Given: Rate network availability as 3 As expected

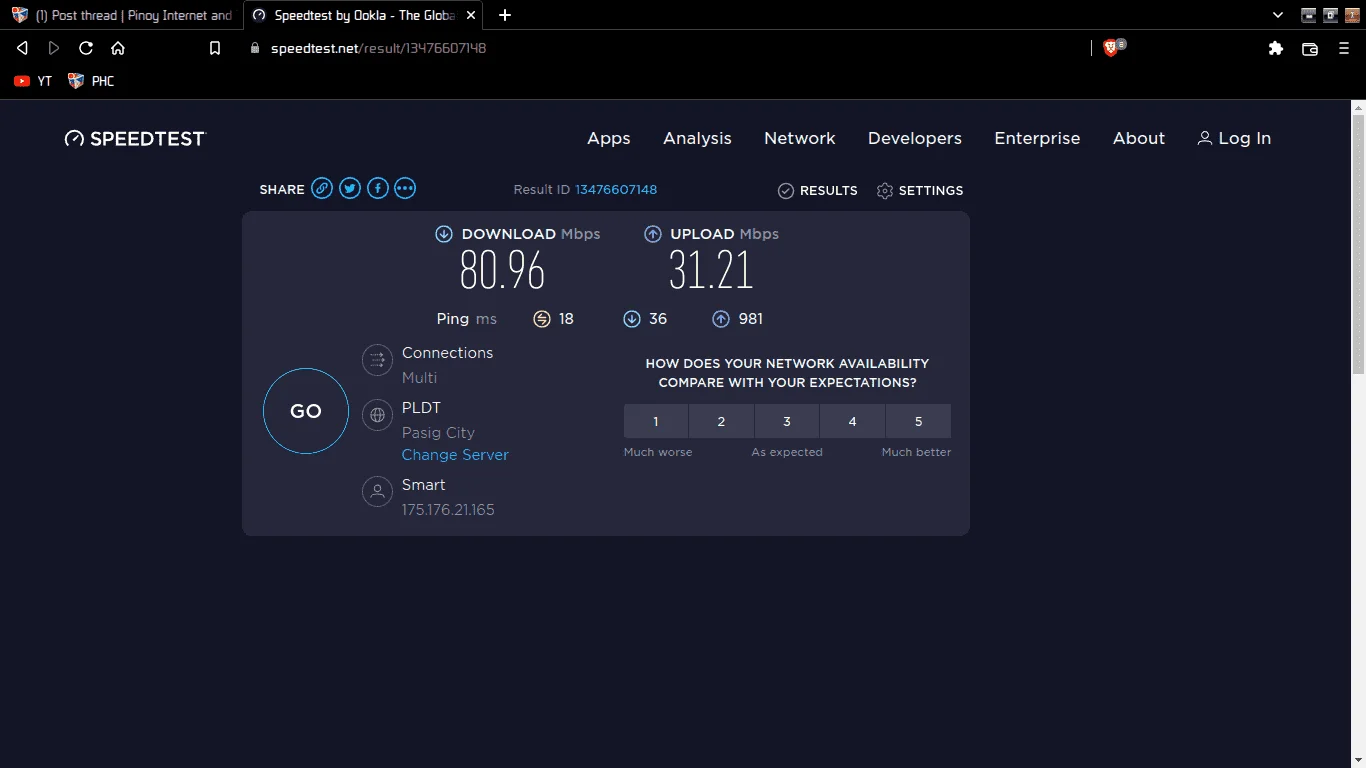Looking at the screenshot, I should tap(787, 421).
